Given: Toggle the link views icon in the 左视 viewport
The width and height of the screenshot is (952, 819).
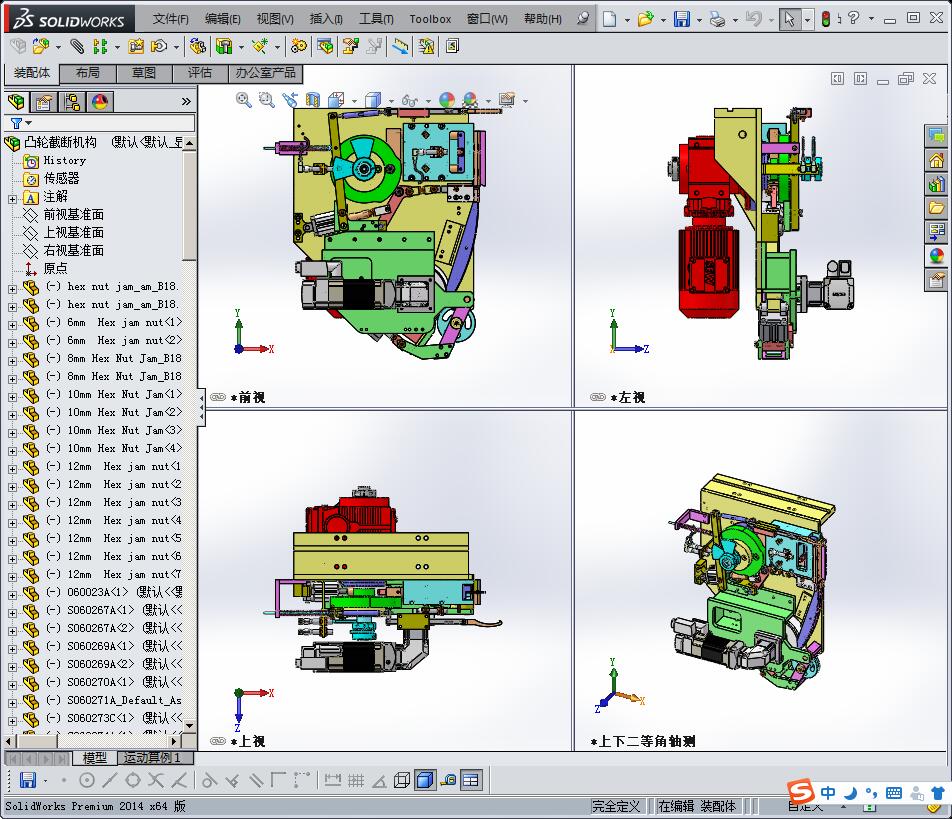Looking at the screenshot, I should pyautogui.click(x=597, y=397).
